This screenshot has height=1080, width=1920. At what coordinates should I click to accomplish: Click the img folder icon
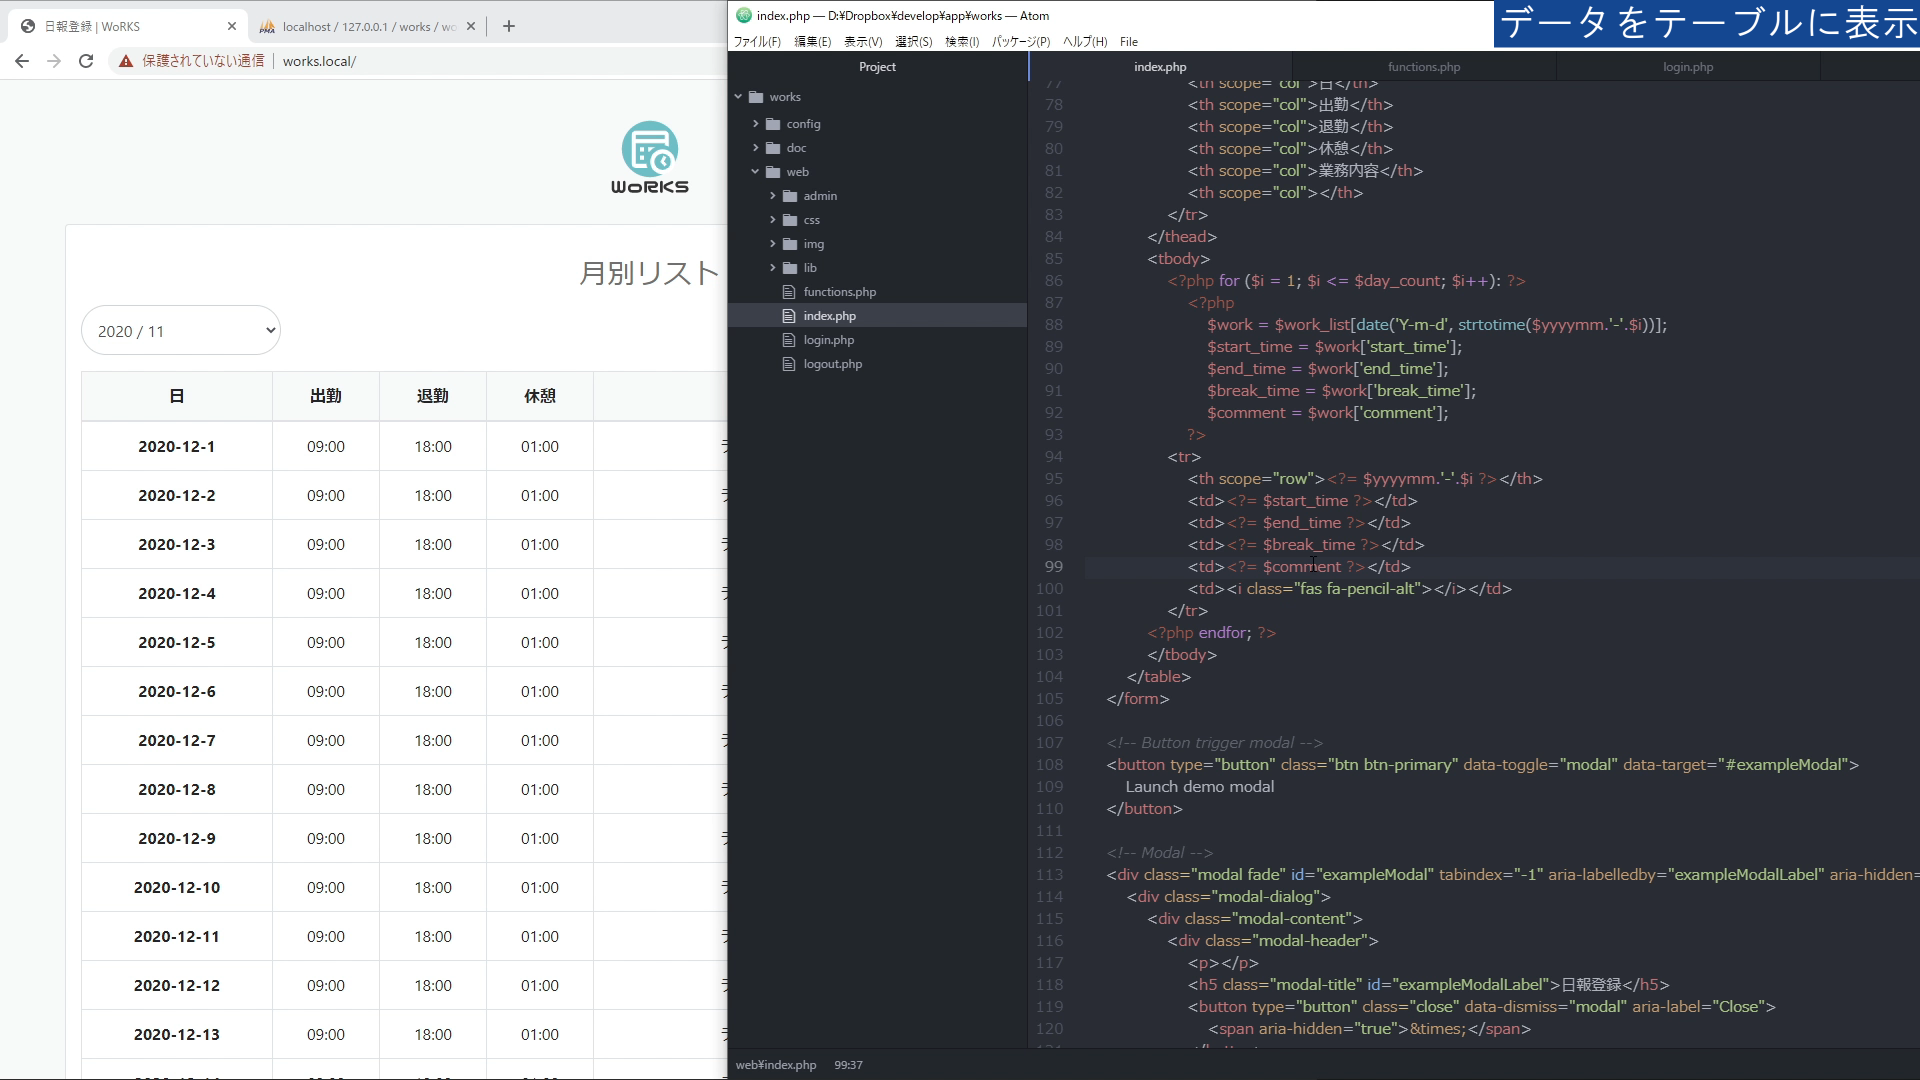(x=790, y=244)
